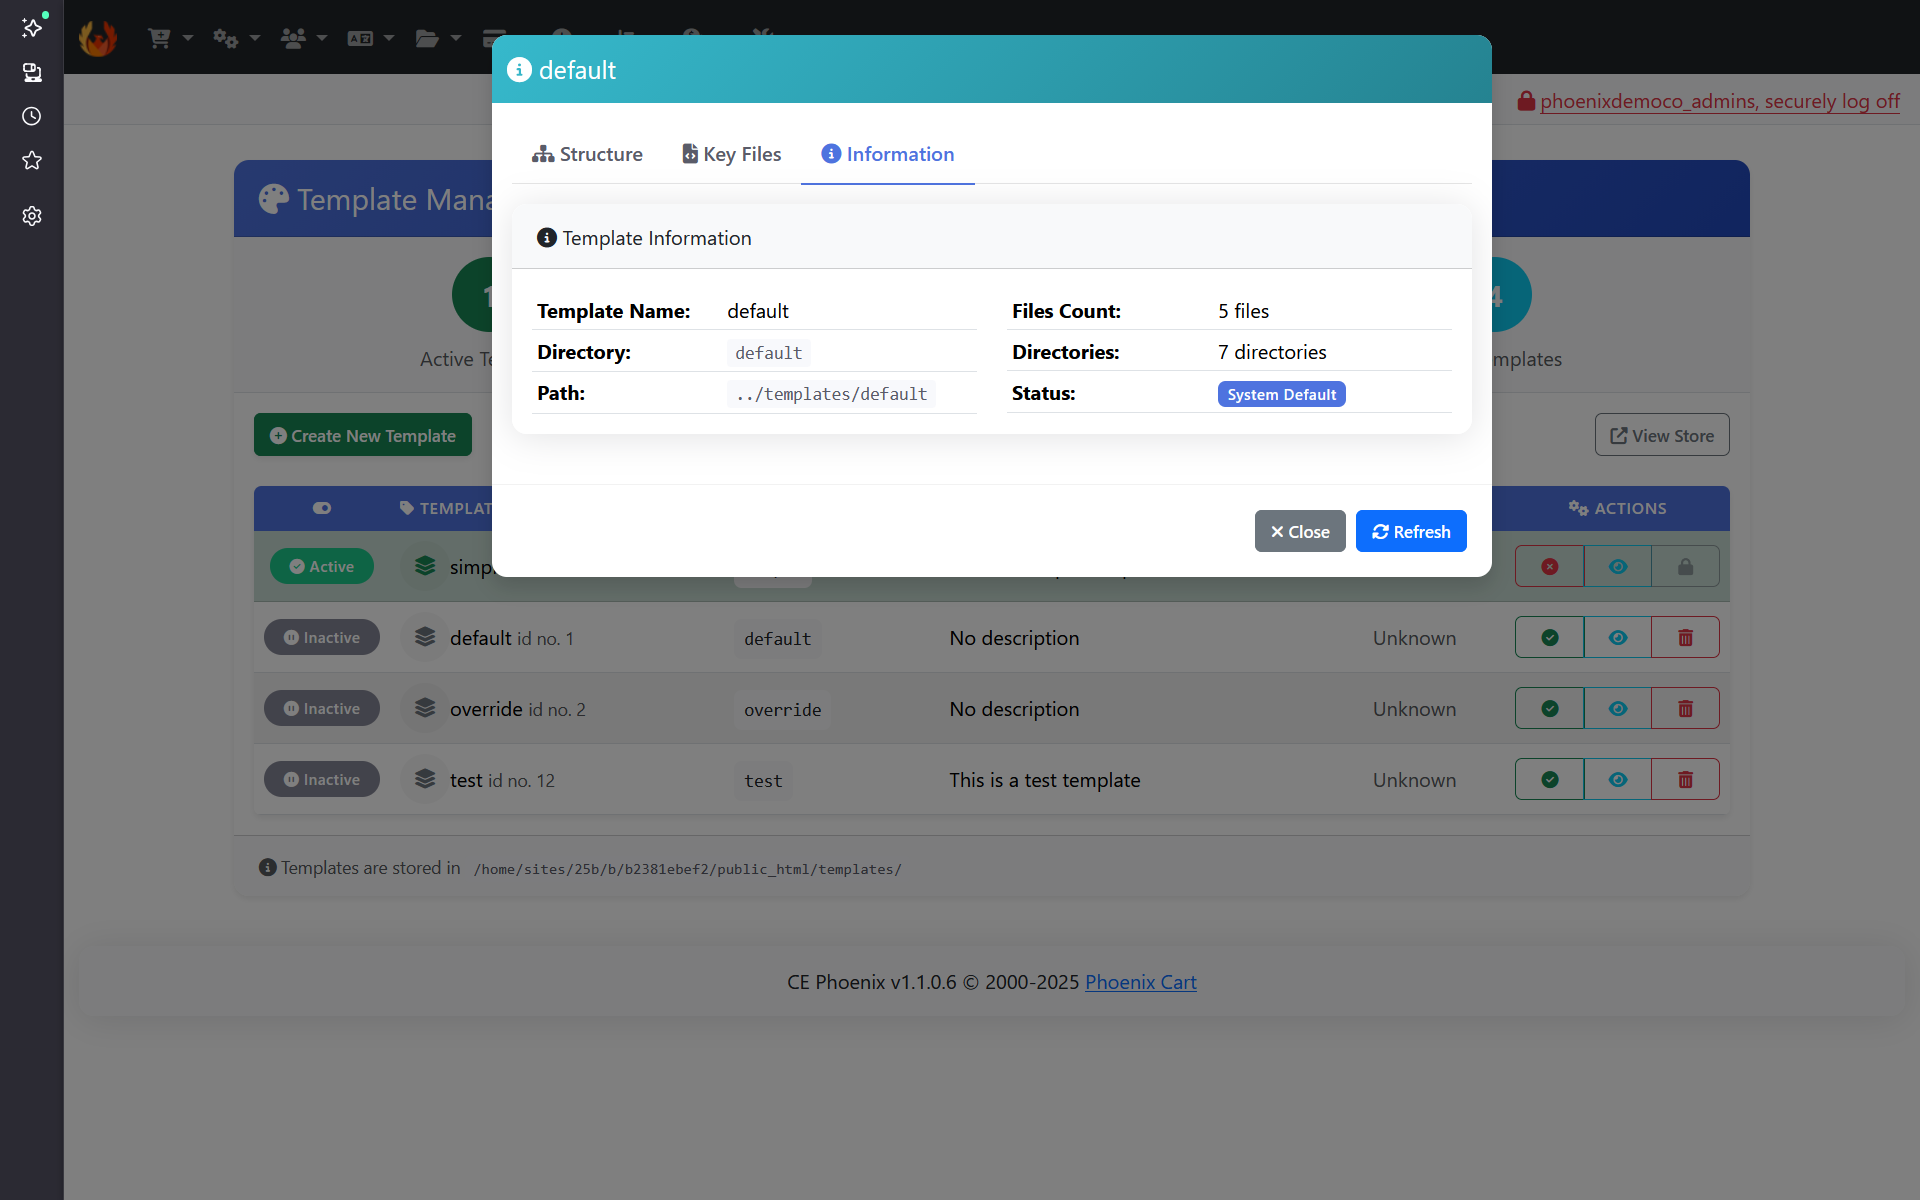Click the lock icon in the Active row
The height and width of the screenshot is (1200, 1920).
pos(1685,567)
